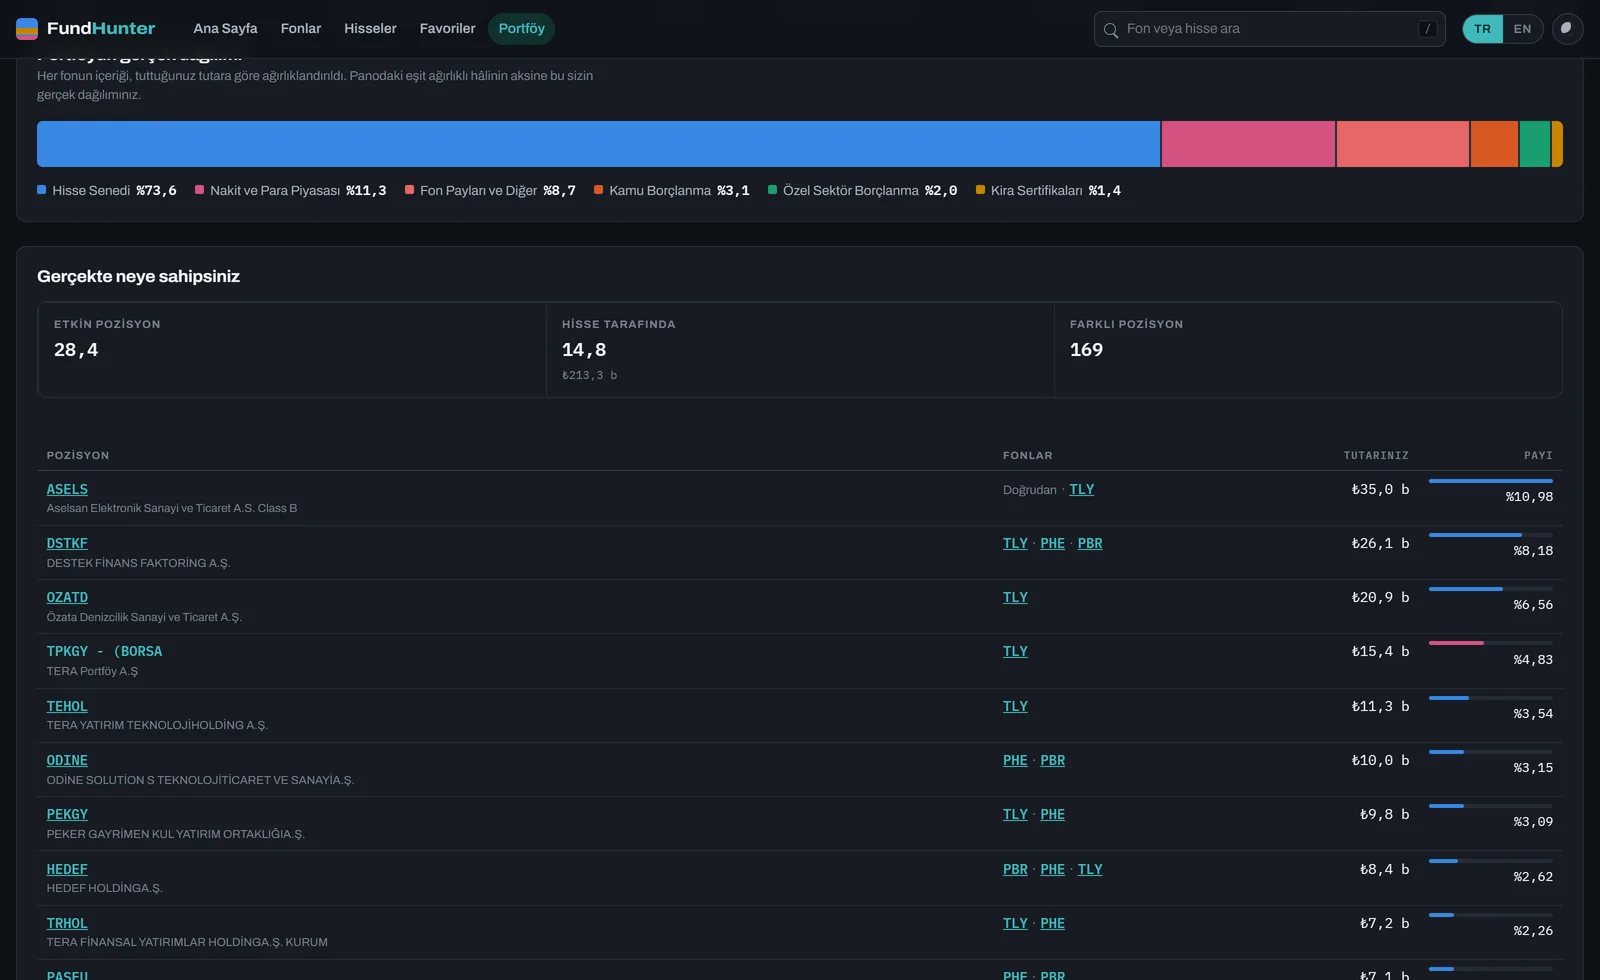The height and width of the screenshot is (980, 1600).
Task: Switch language to TR
Action: 1483,29
